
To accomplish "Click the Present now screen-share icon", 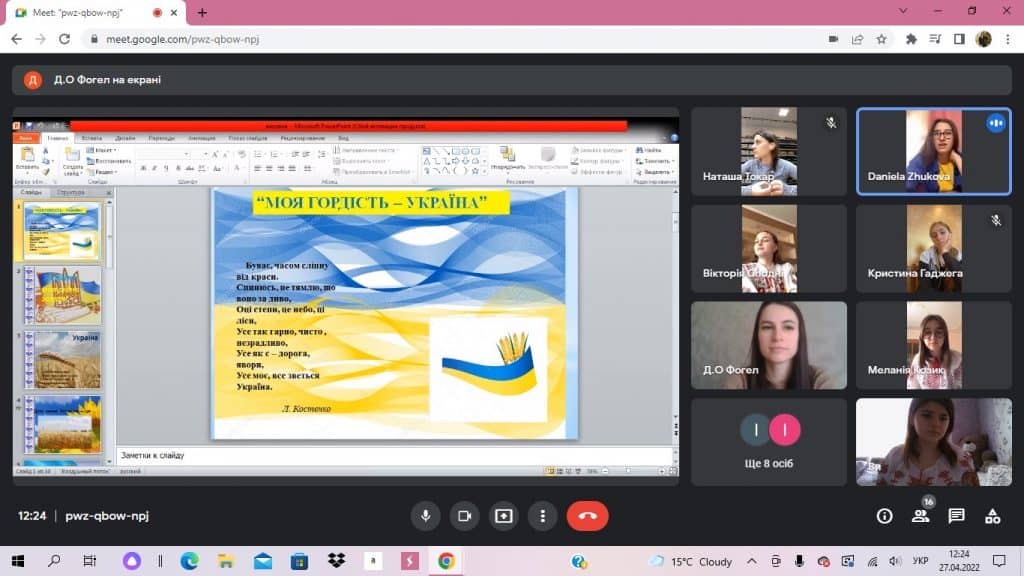I will click(x=503, y=516).
